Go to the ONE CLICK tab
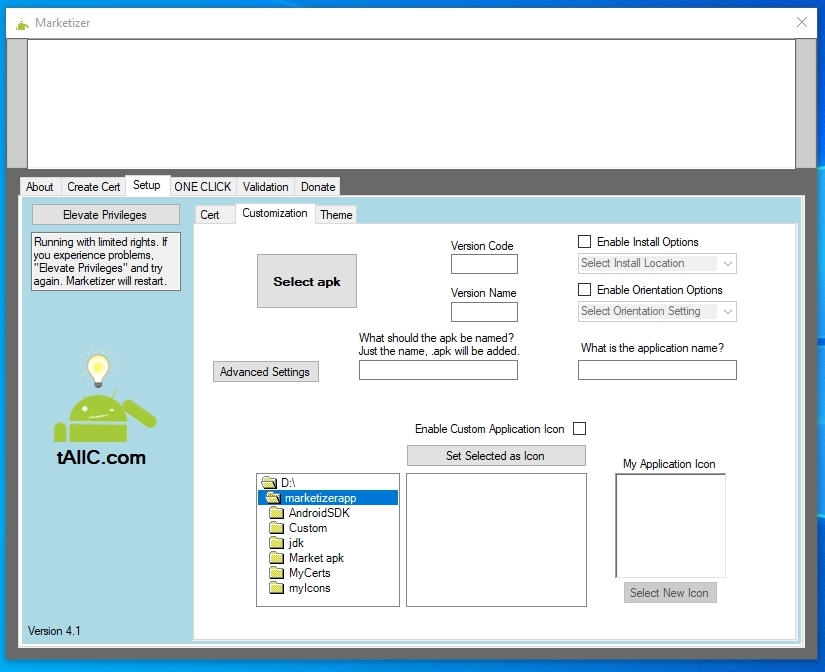The image size is (825, 672). point(203,187)
